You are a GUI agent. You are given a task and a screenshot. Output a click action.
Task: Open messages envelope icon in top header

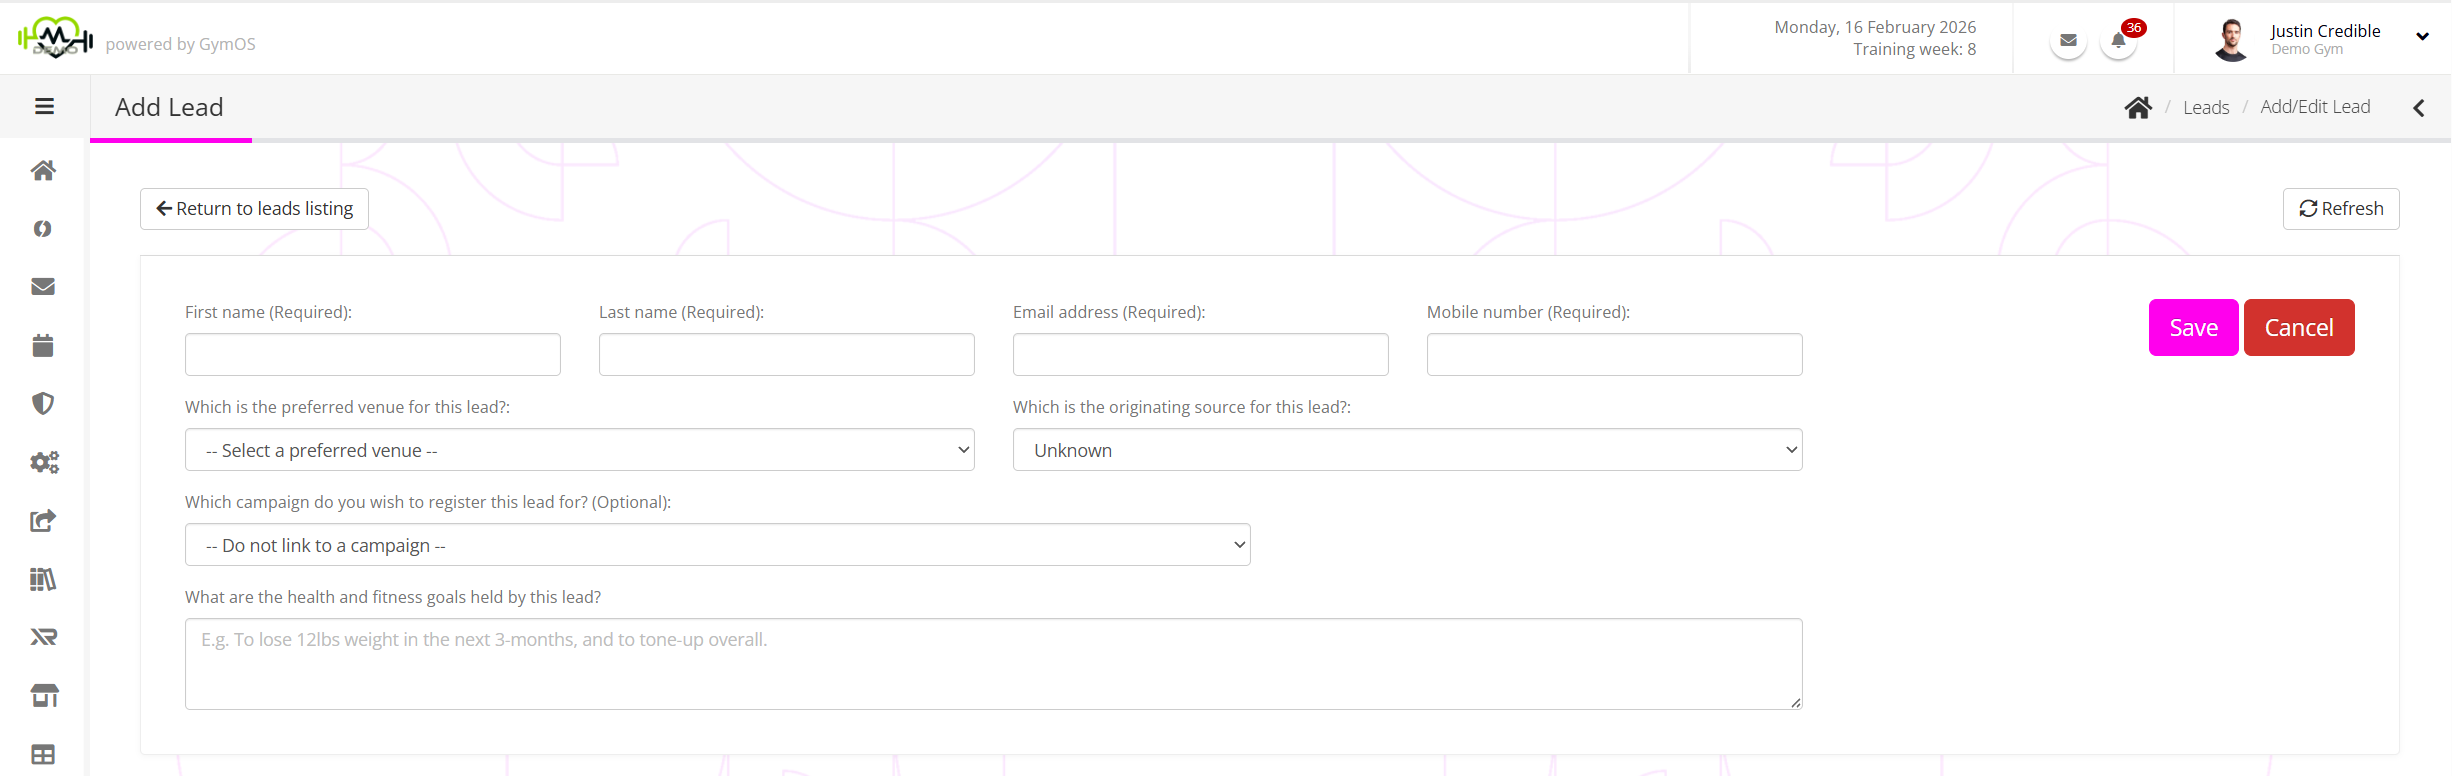point(2068,42)
